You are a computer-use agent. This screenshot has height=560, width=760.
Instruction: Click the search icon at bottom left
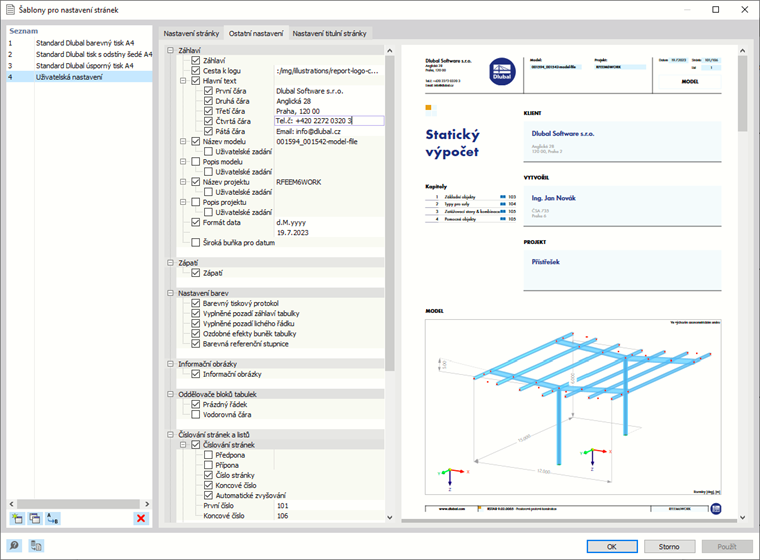coord(14,545)
